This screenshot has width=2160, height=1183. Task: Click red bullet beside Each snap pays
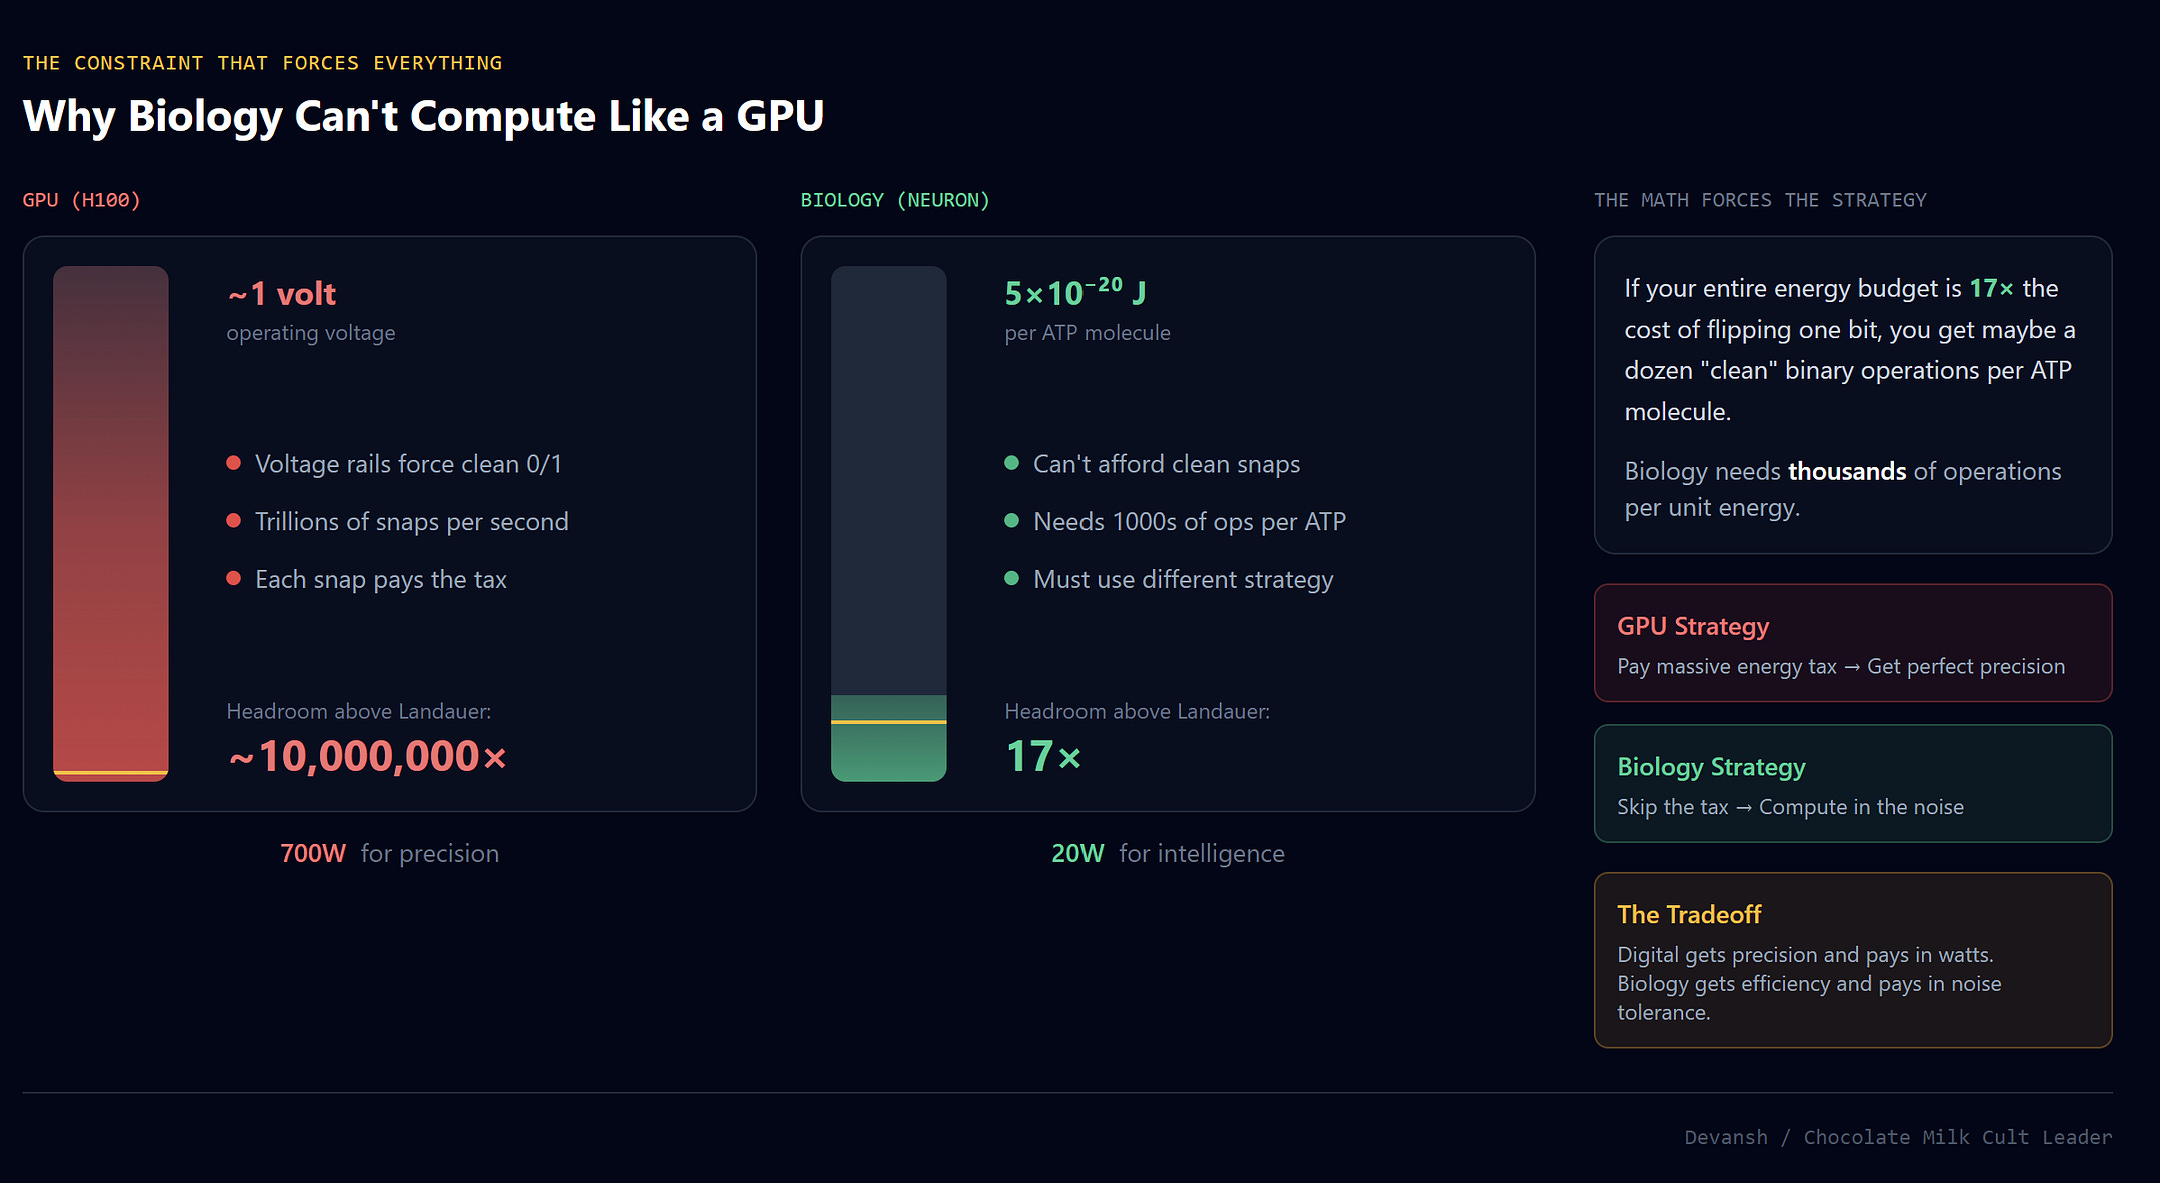tap(233, 578)
